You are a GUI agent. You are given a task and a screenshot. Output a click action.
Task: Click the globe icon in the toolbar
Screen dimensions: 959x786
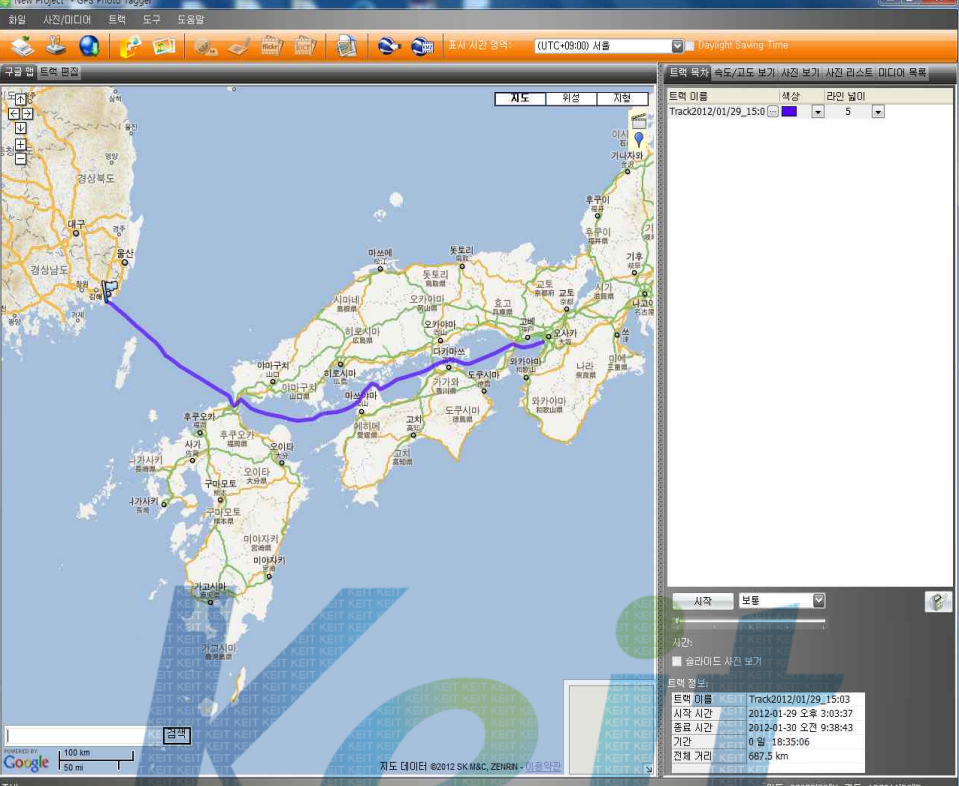(x=89, y=45)
